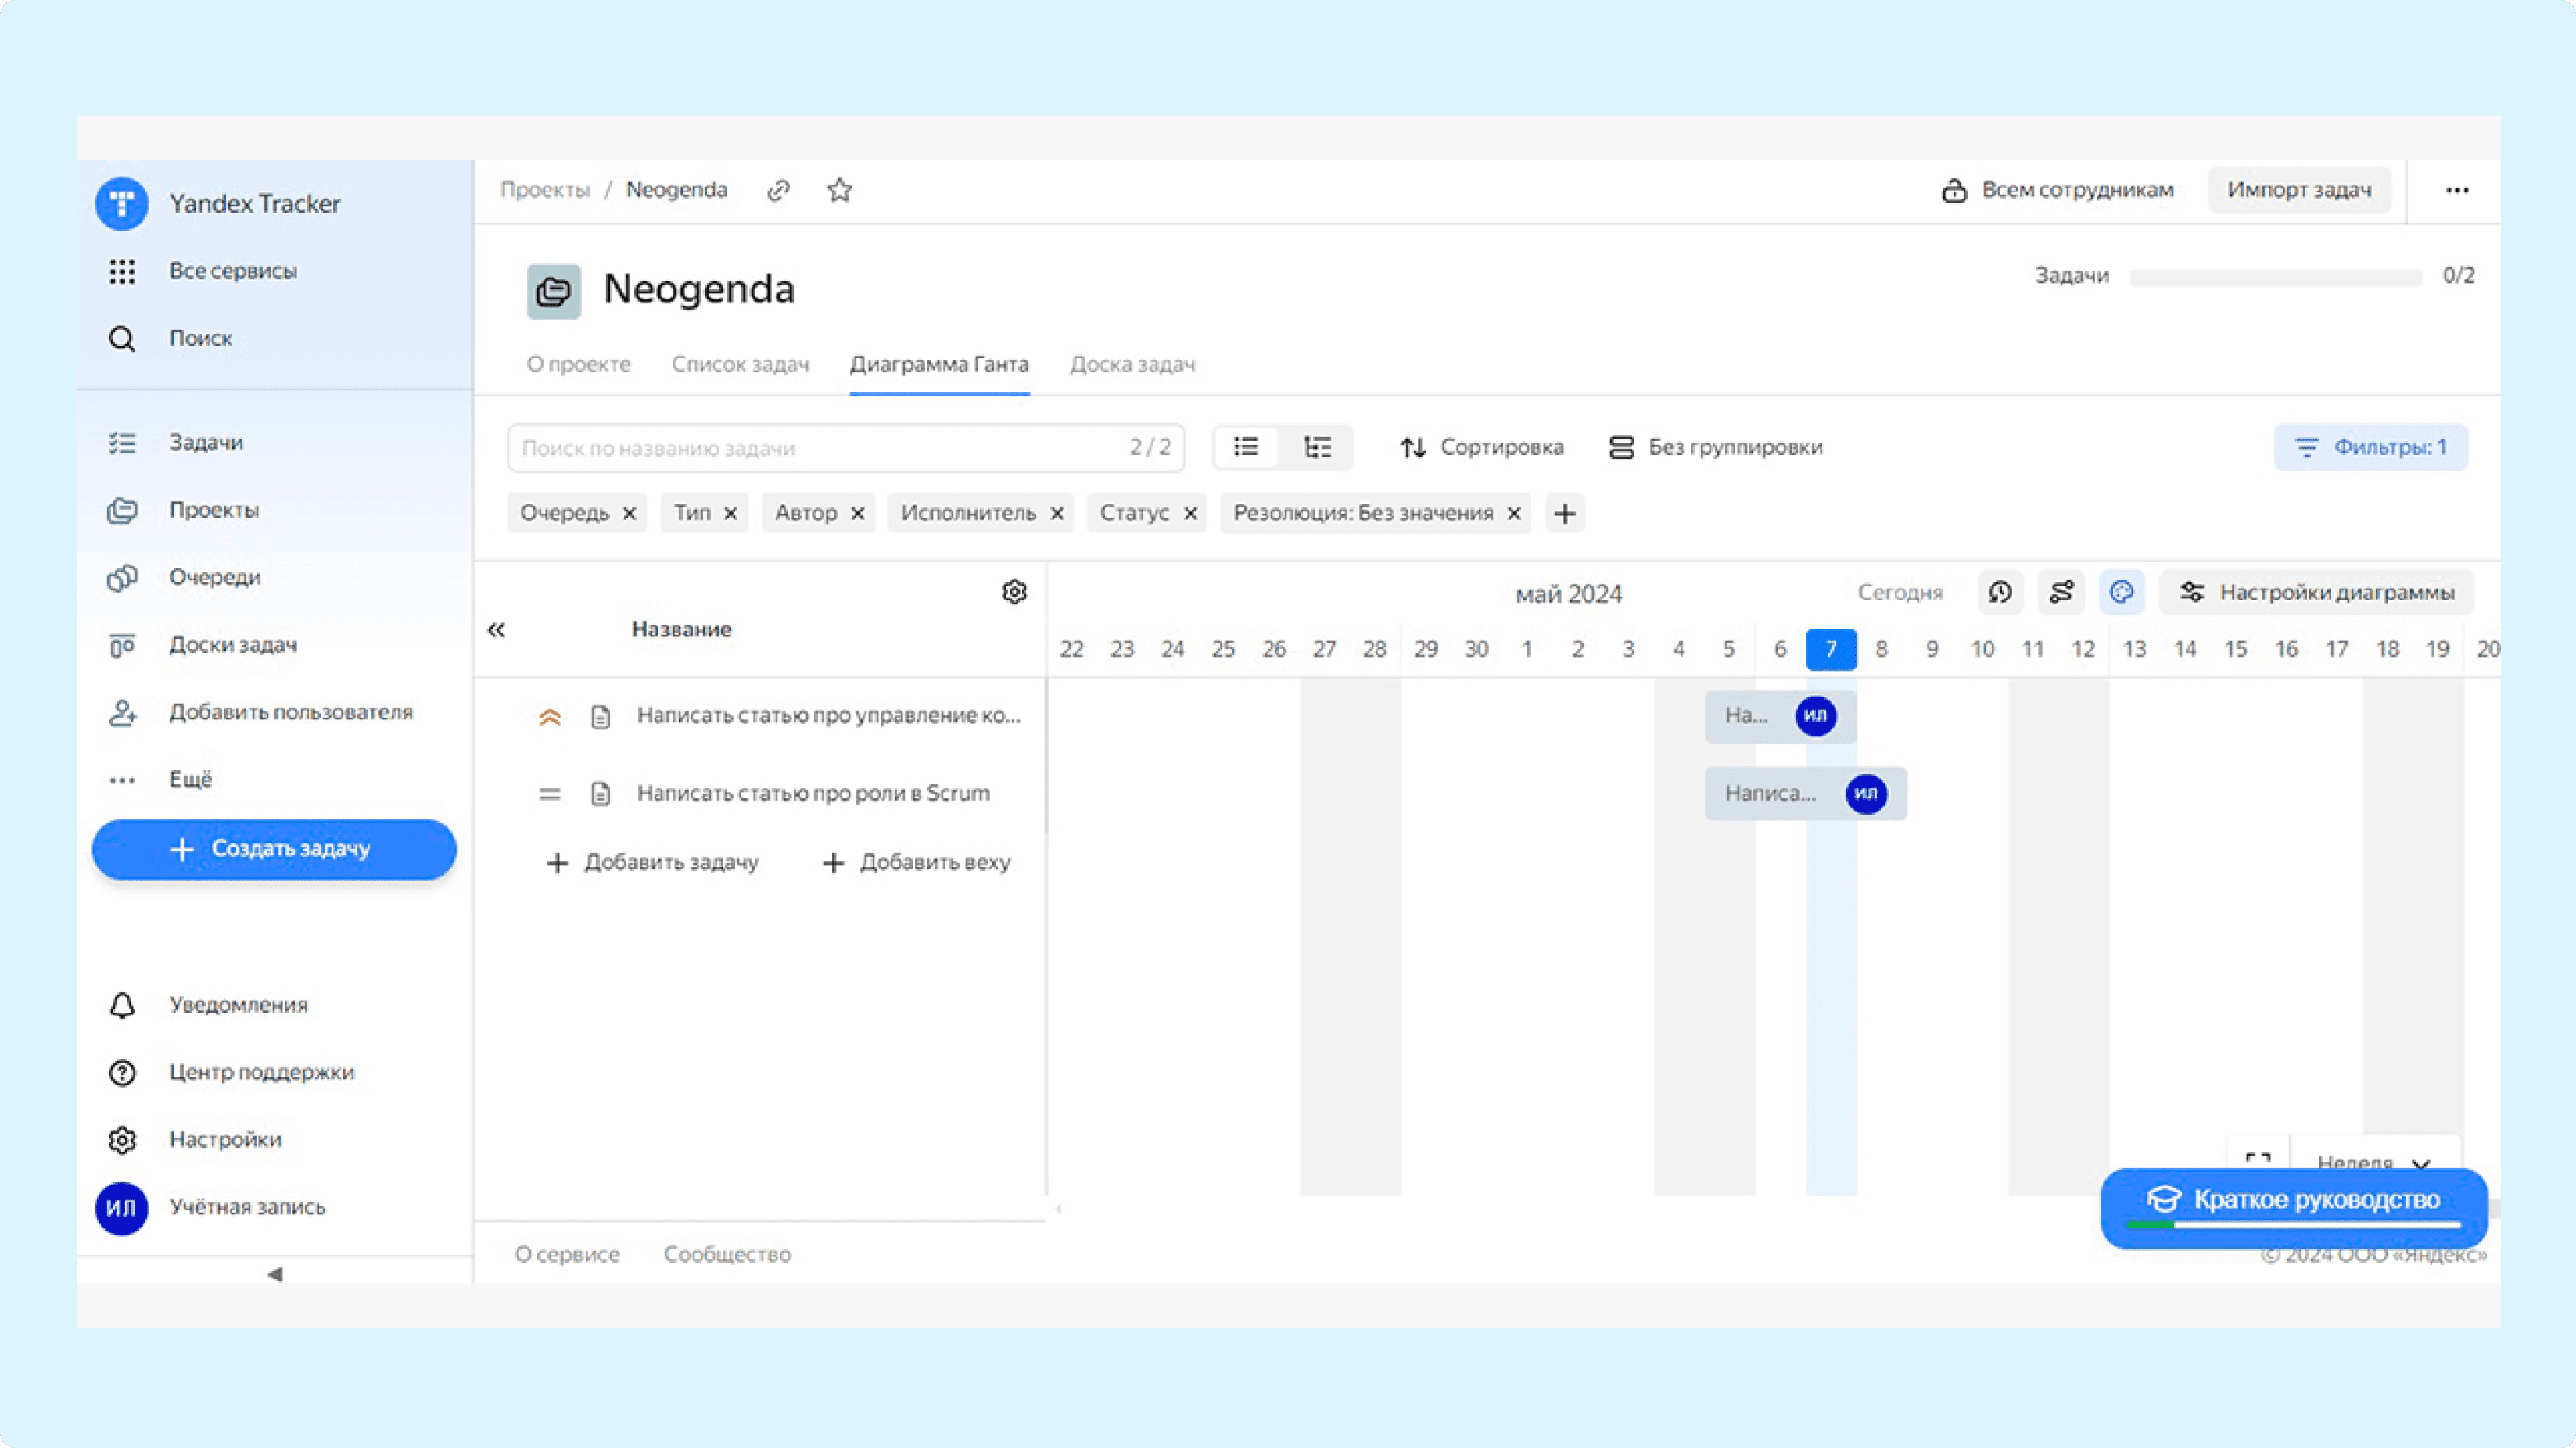Open the All services grid icon
Screen dimensions: 2576x1448
click(122, 271)
